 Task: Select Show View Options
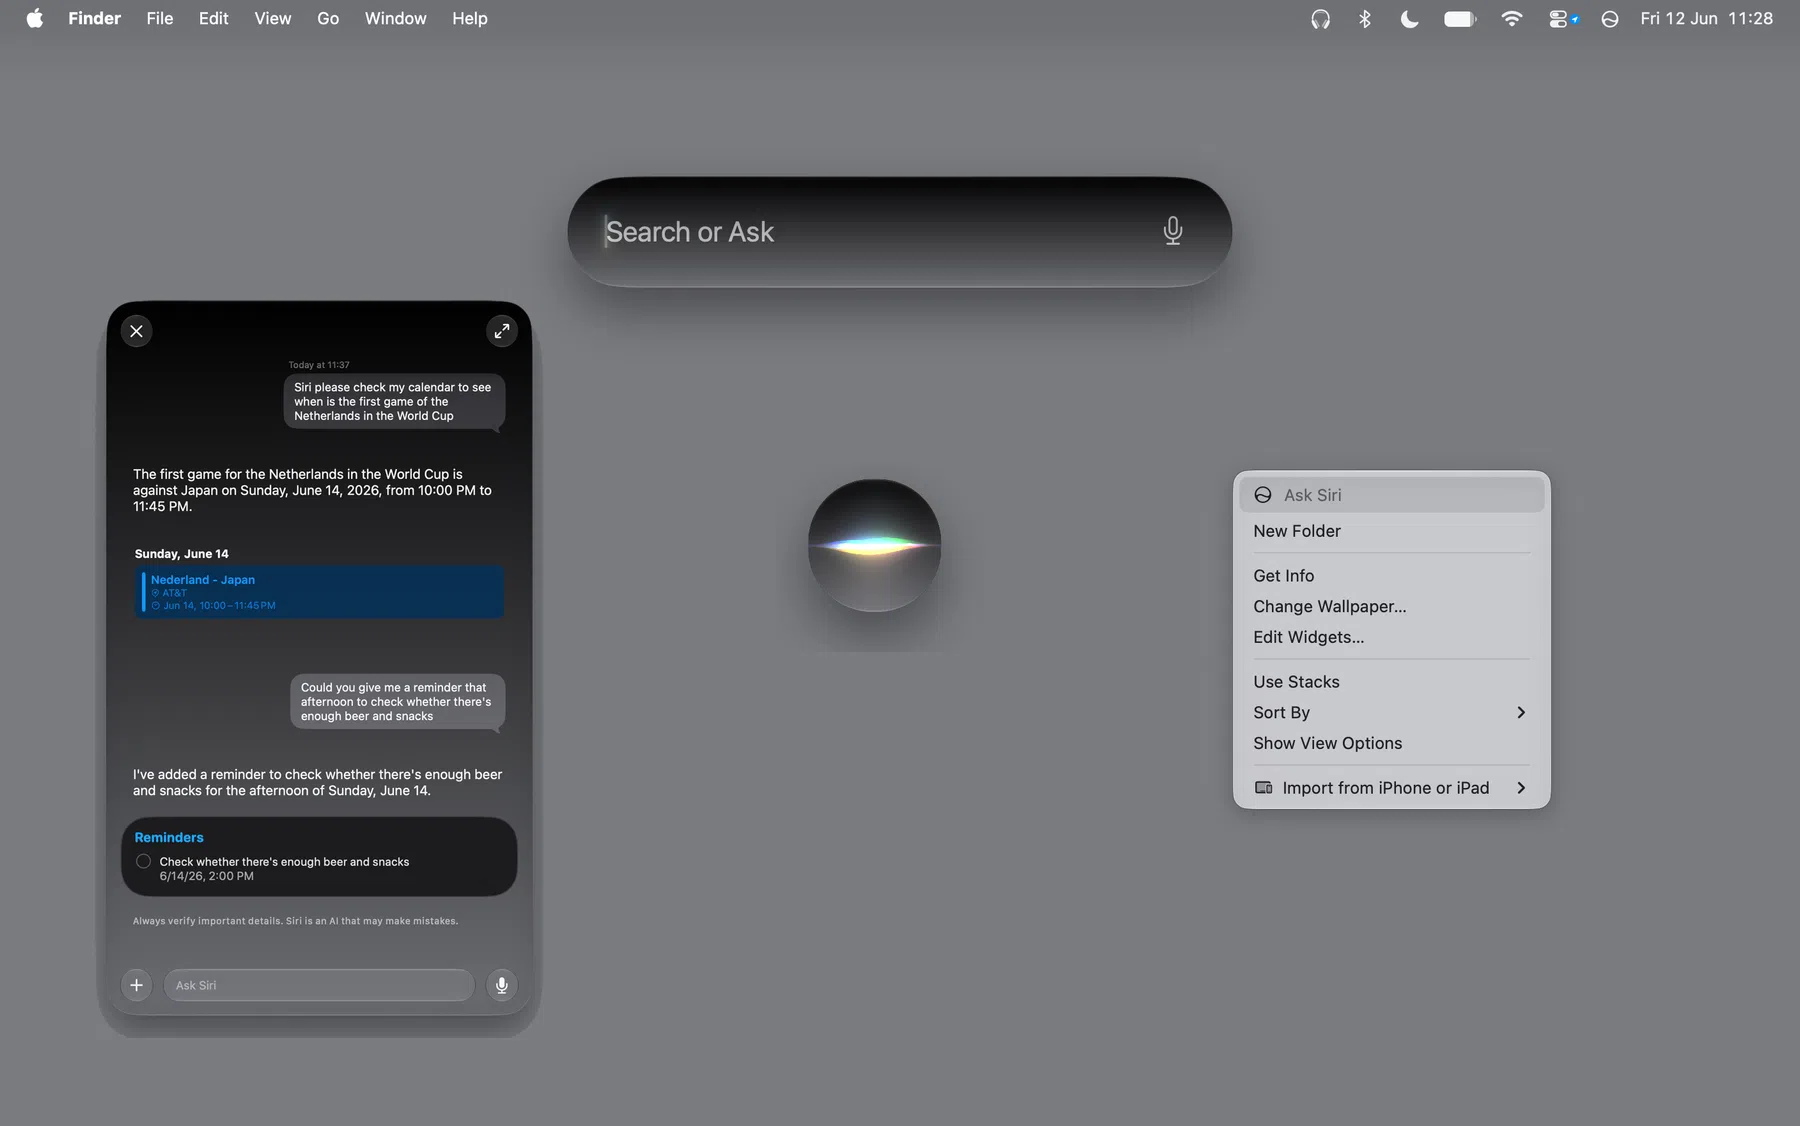click(1392, 744)
